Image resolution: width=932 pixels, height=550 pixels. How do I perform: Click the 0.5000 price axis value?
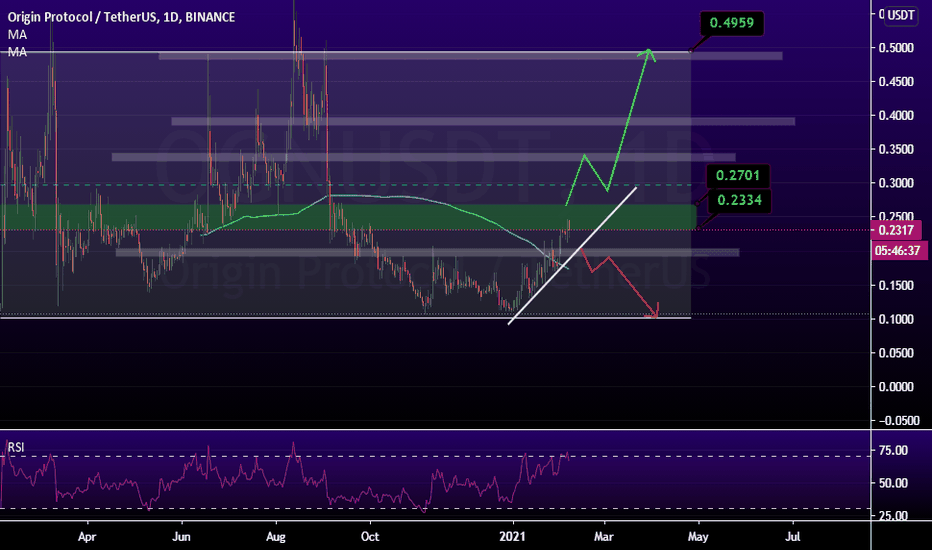pyautogui.click(x=896, y=48)
